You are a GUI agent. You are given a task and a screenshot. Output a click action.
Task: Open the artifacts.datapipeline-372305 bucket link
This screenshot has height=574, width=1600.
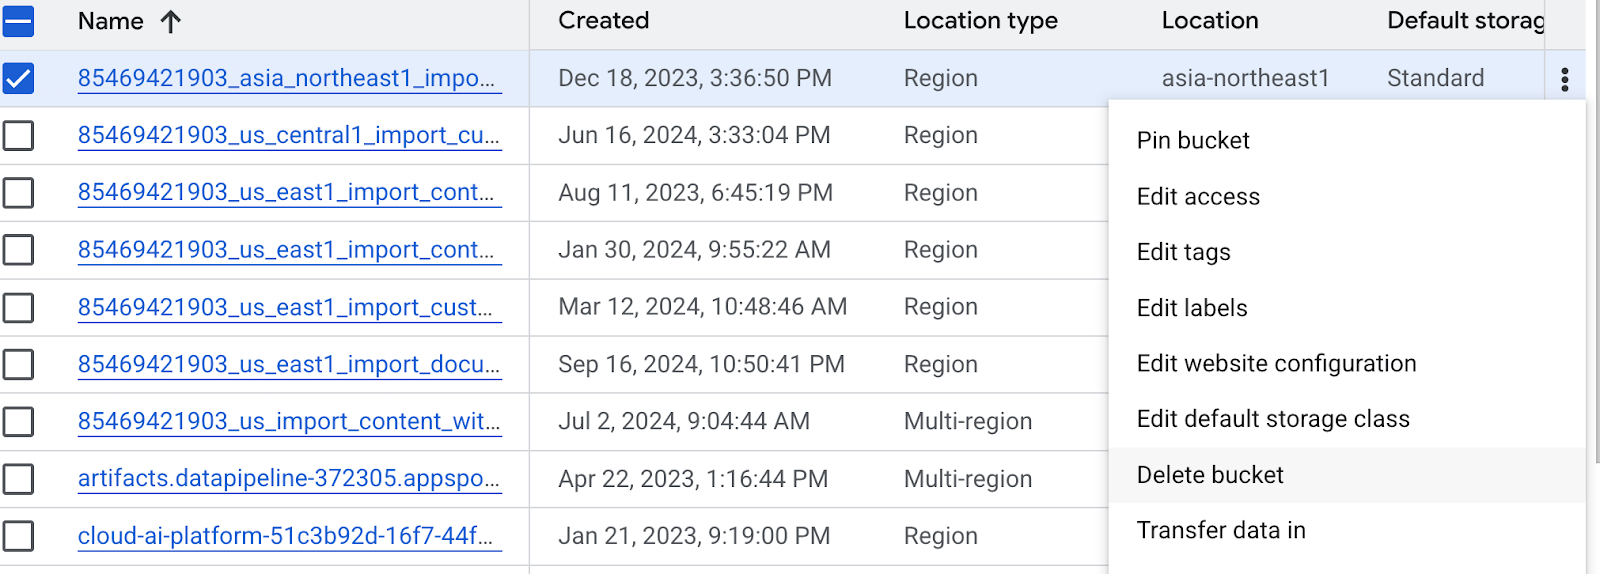tap(289, 479)
